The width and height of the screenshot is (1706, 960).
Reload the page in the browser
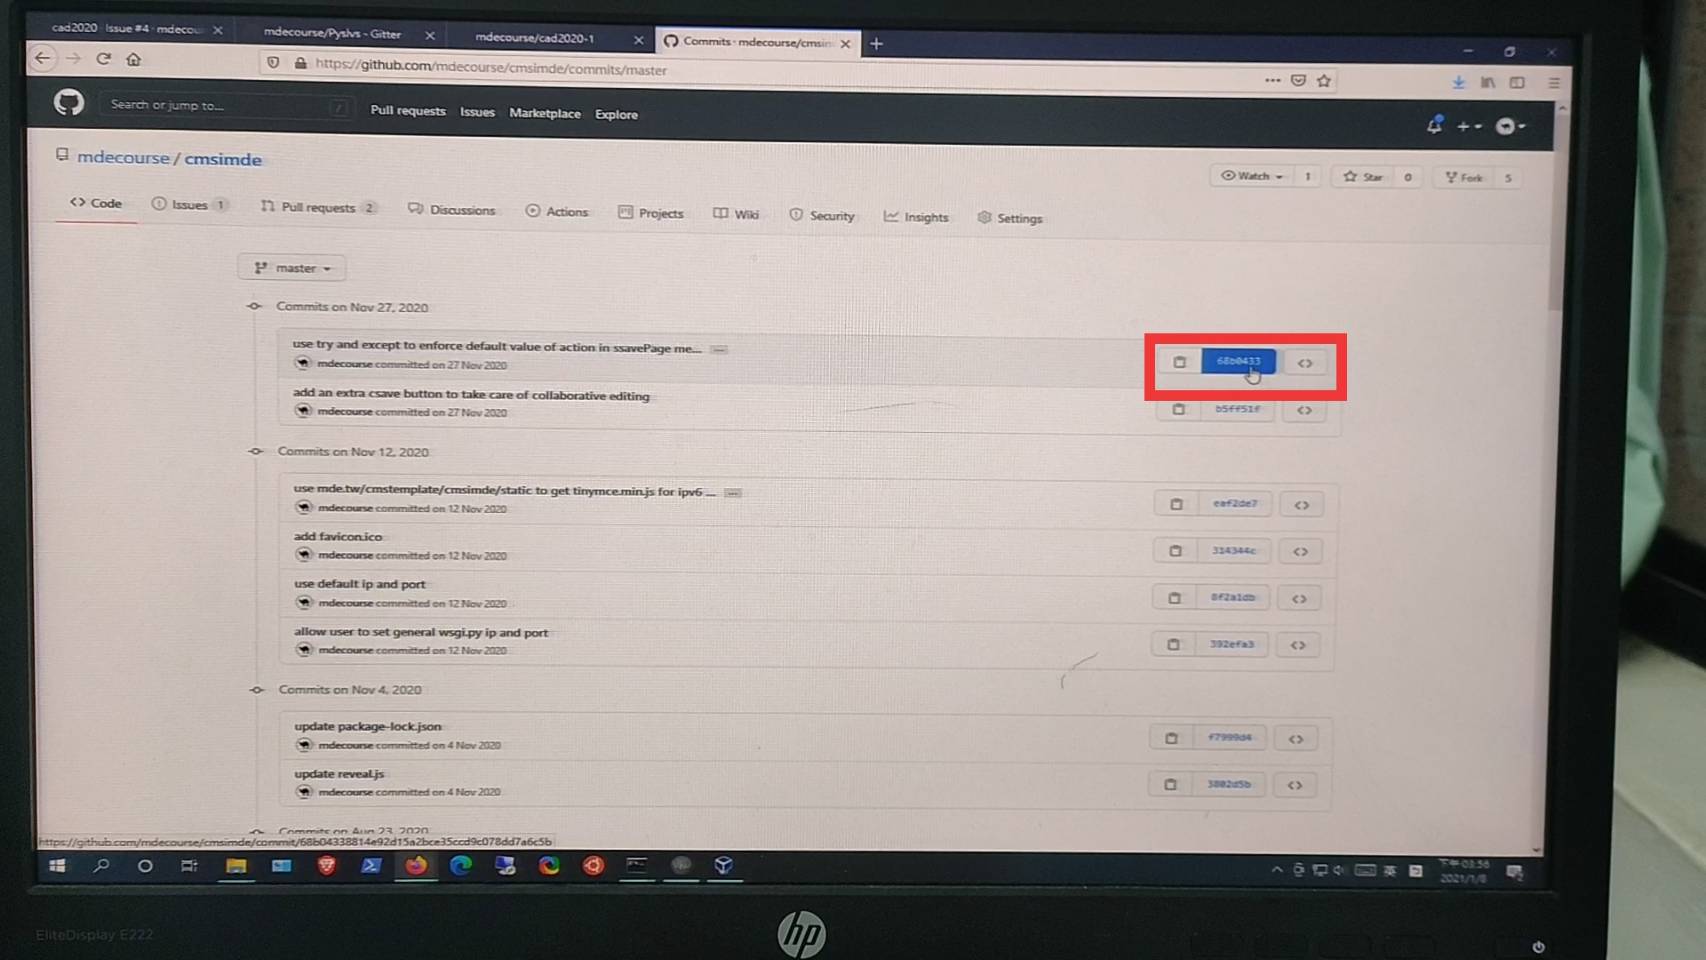[x=103, y=58]
